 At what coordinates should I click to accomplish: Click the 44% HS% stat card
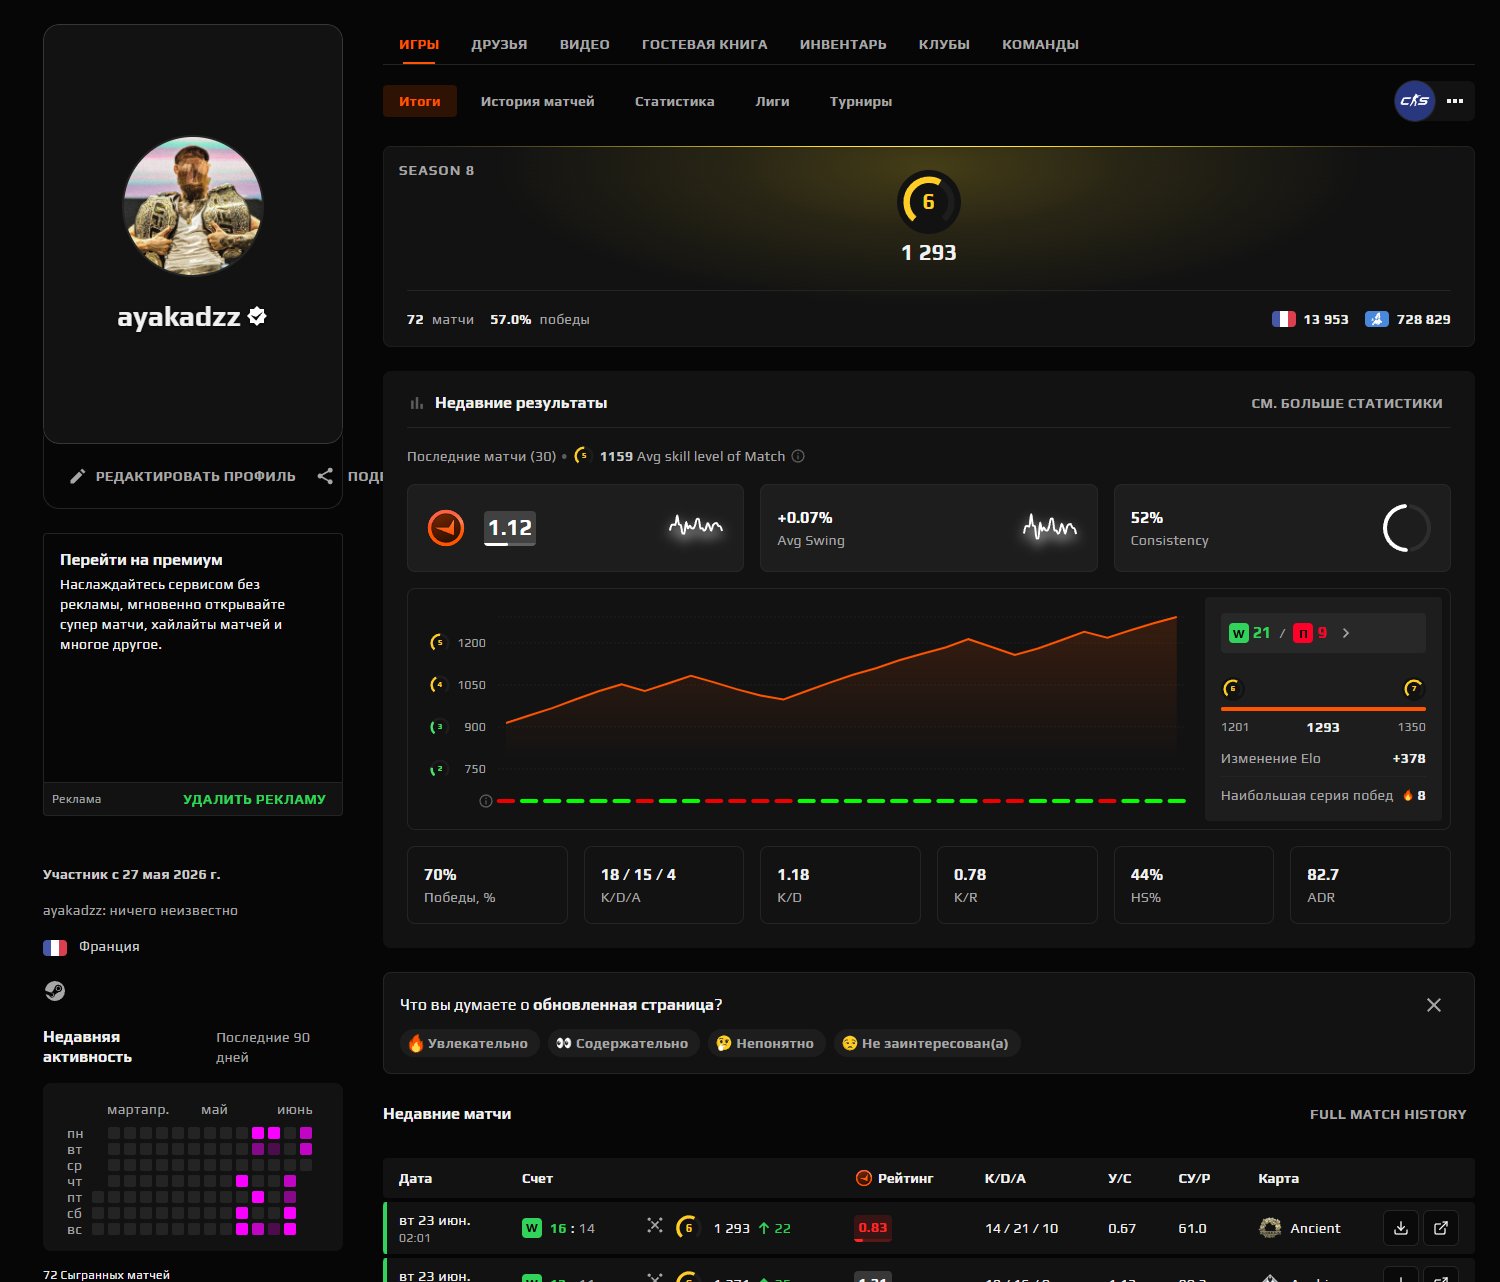pyautogui.click(x=1194, y=885)
